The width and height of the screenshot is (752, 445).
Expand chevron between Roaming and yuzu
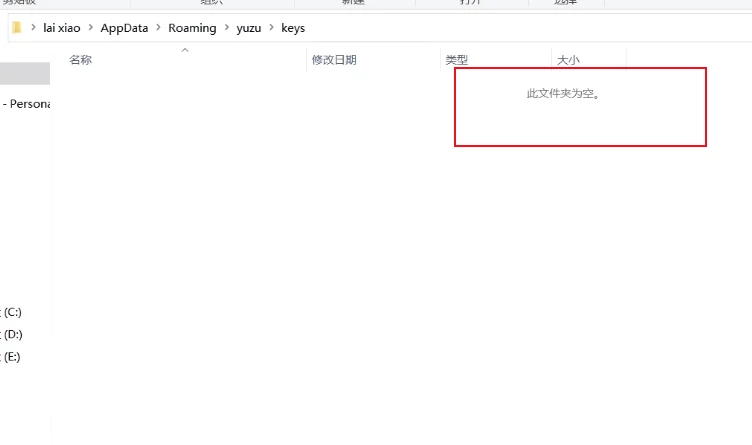226,28
